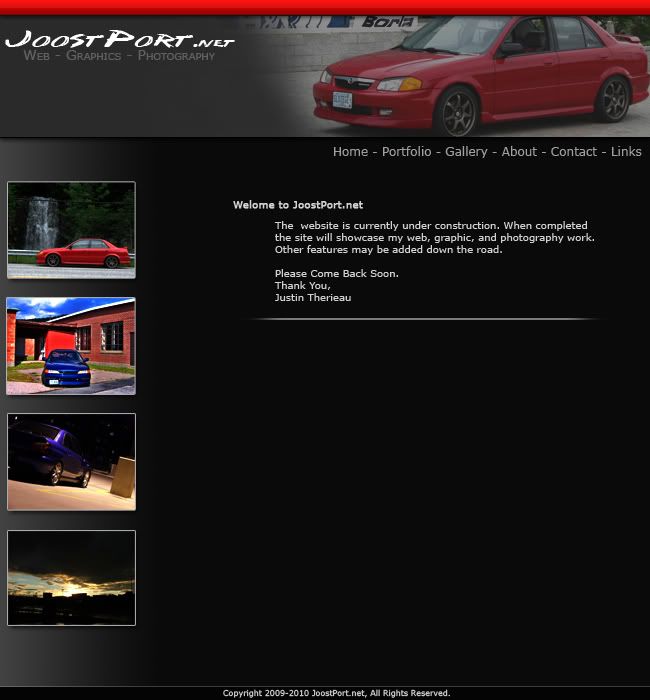View the sunset sky thumbnail
The width and height of the screenshot is (650, 700).
click(x=71, y=578)
